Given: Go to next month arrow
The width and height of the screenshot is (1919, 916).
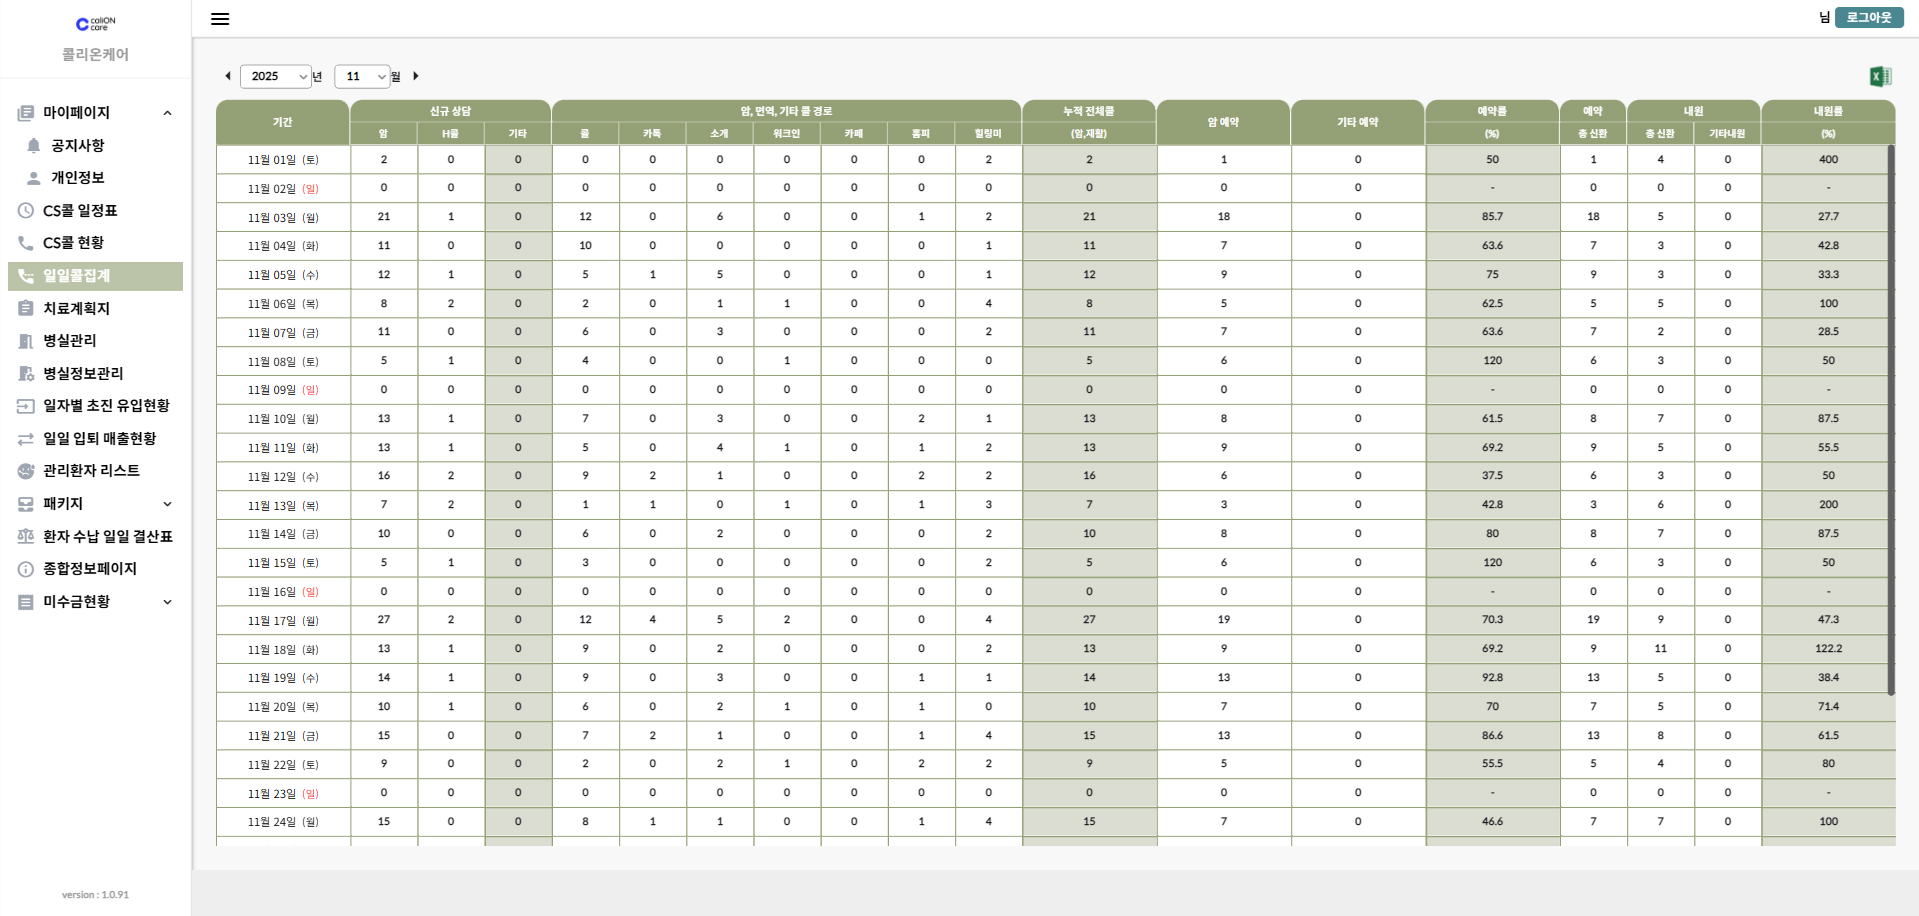Looking at the screenshot, I should pyautogui.click(x=416, y=76).
